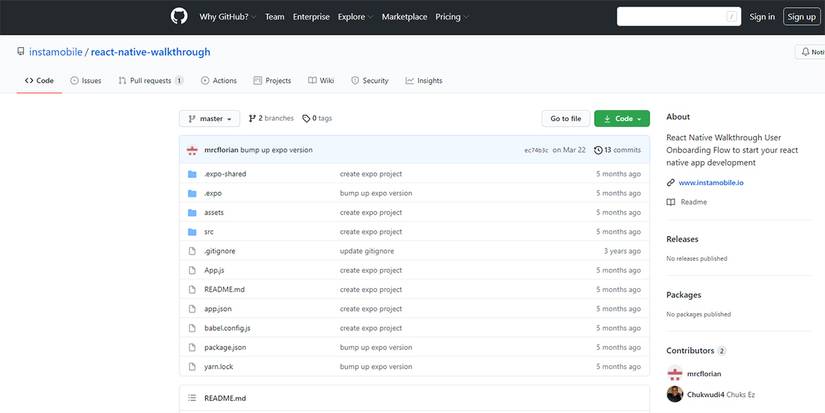Open the Security tab
The image size is (825, 413).
pyautogui.click(x=370, y=80)
